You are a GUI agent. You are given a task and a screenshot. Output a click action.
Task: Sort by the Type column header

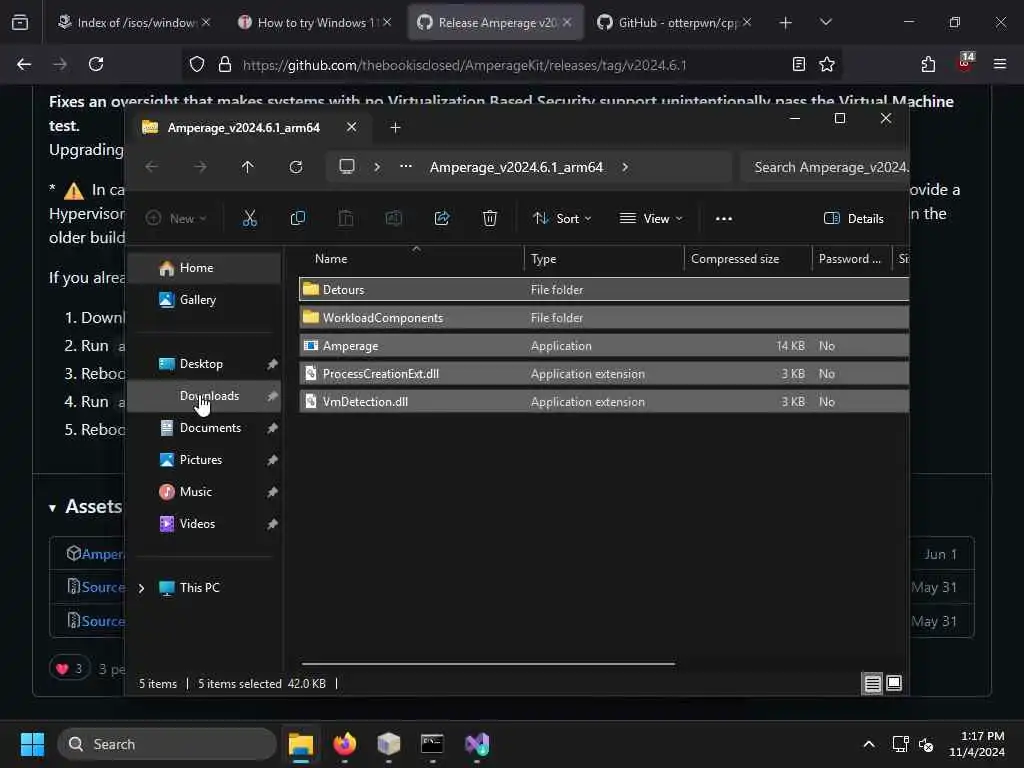click(x=603, y=259)
